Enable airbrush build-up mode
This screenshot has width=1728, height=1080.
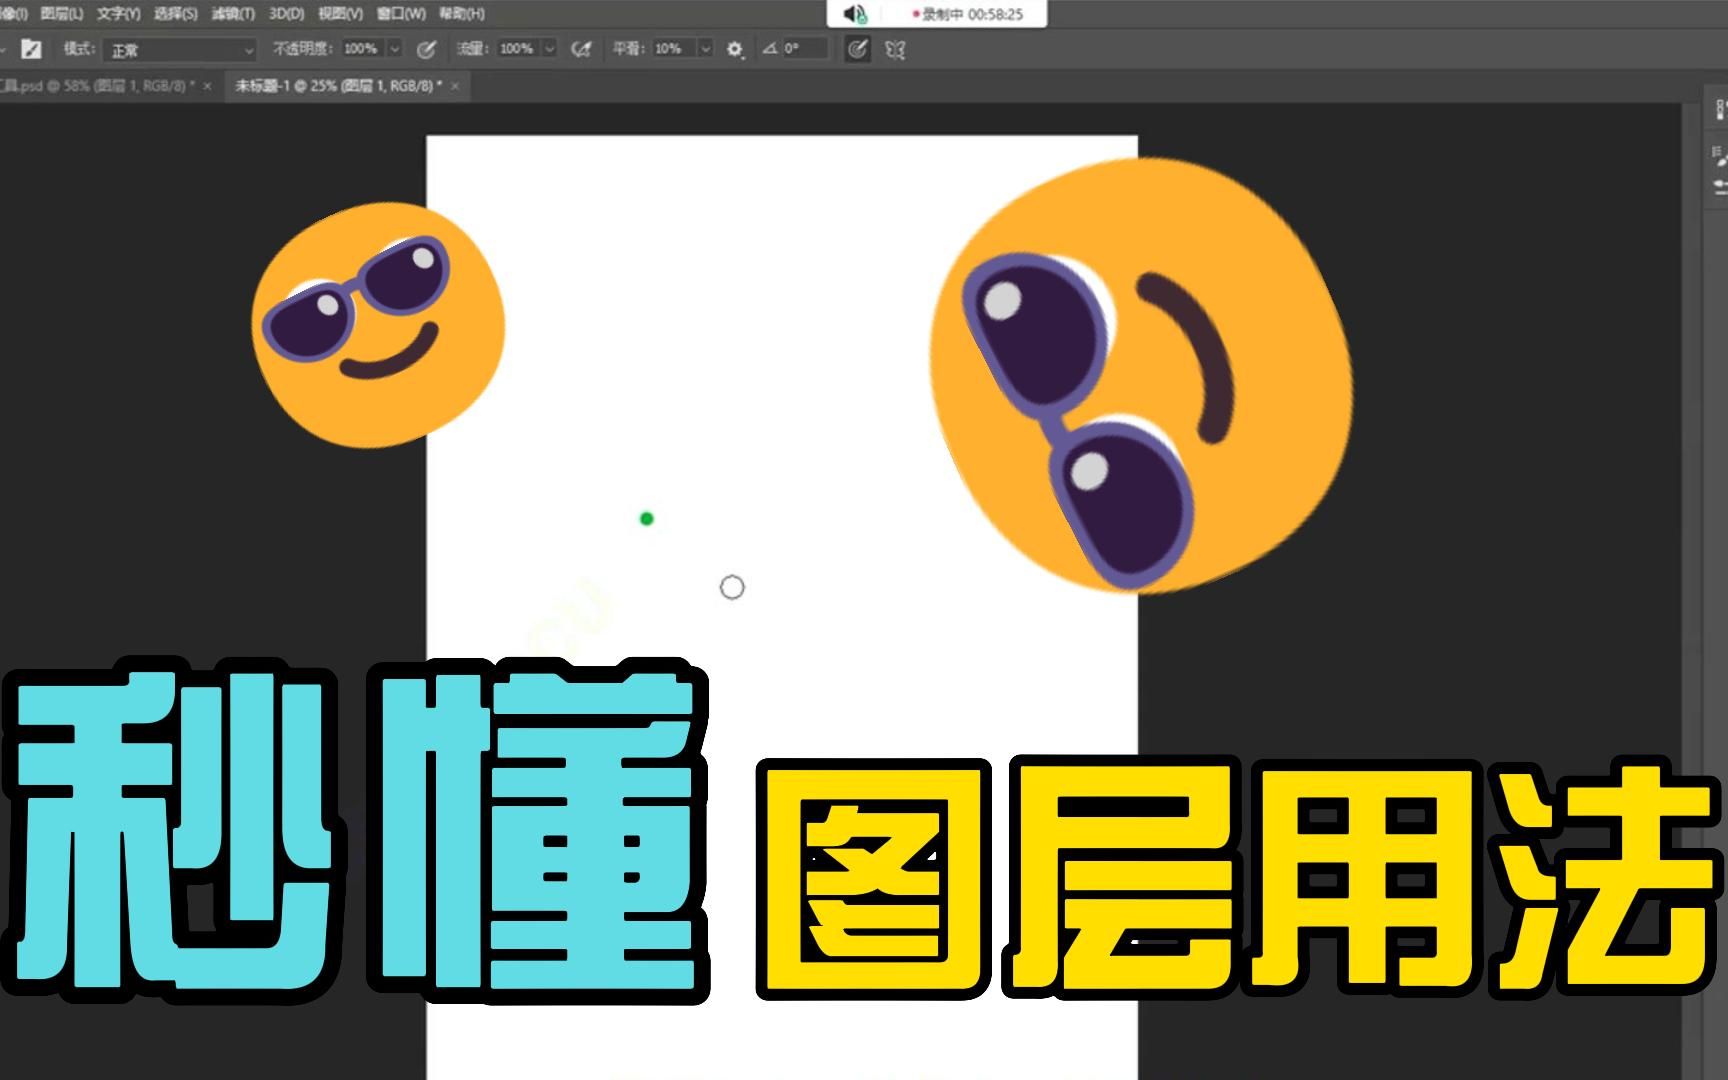pos(581,49)
